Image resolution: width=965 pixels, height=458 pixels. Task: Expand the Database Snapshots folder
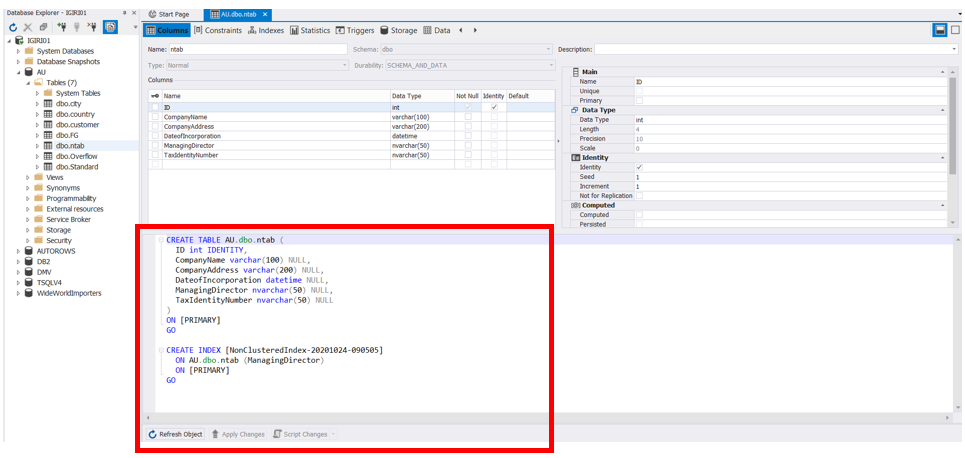(x=18, y=62)
